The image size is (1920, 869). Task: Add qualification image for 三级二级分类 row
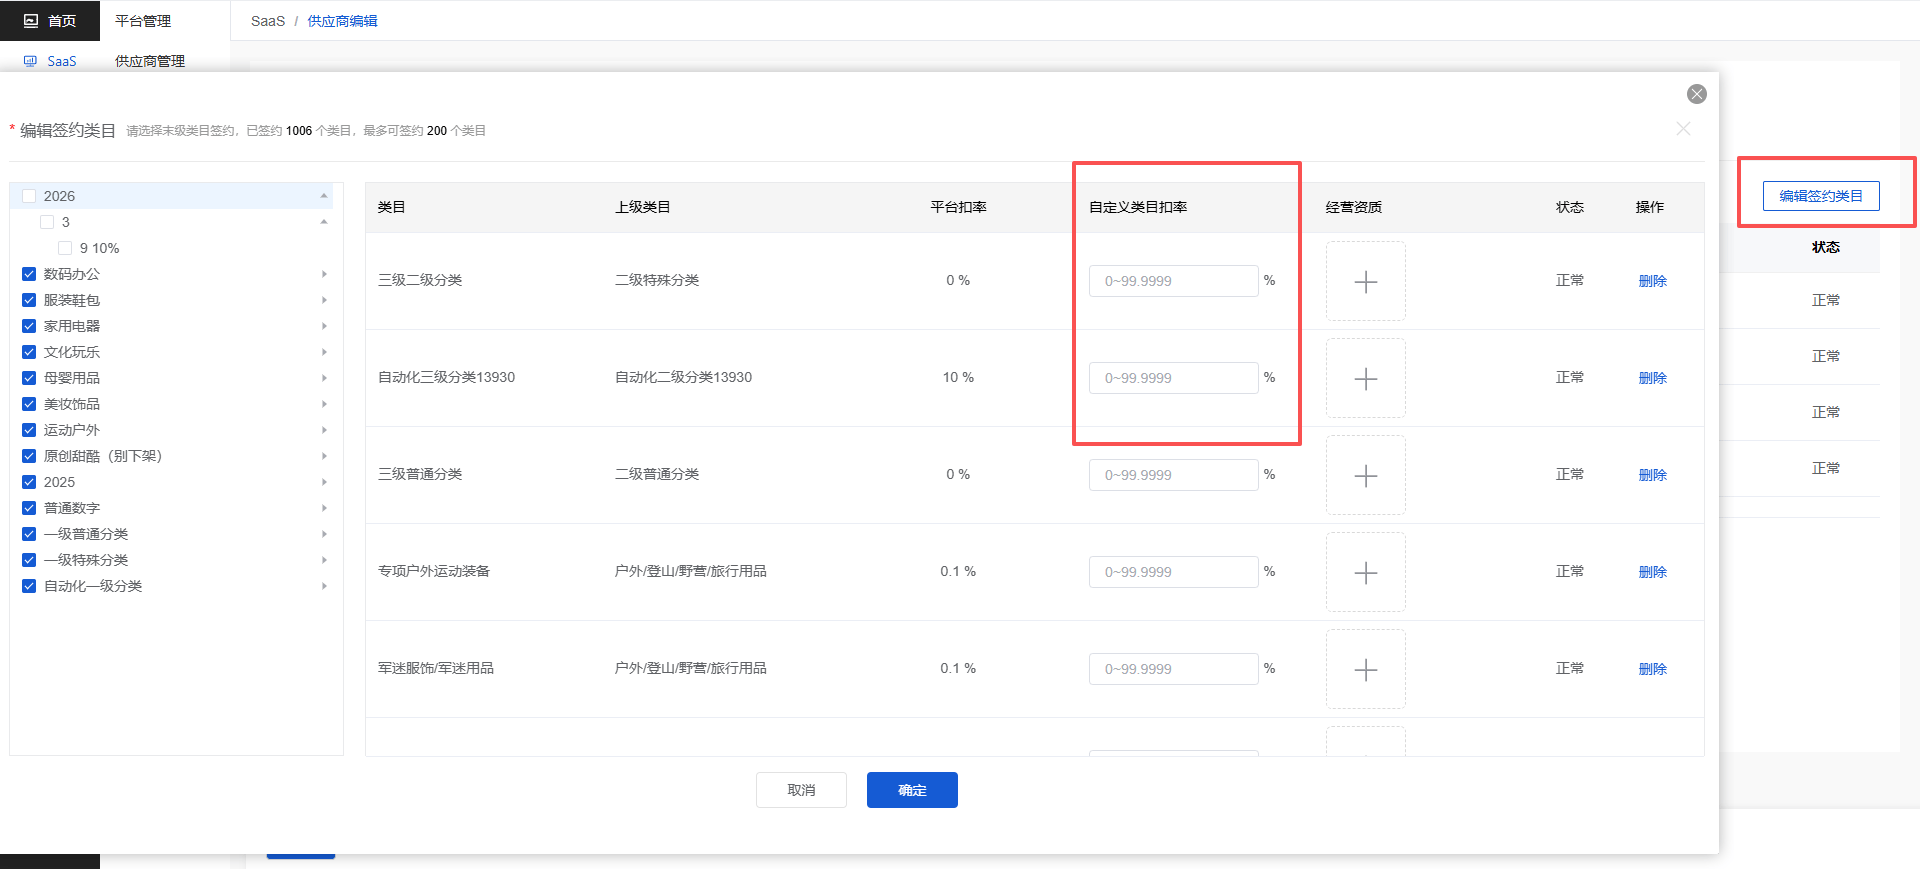1366,281
